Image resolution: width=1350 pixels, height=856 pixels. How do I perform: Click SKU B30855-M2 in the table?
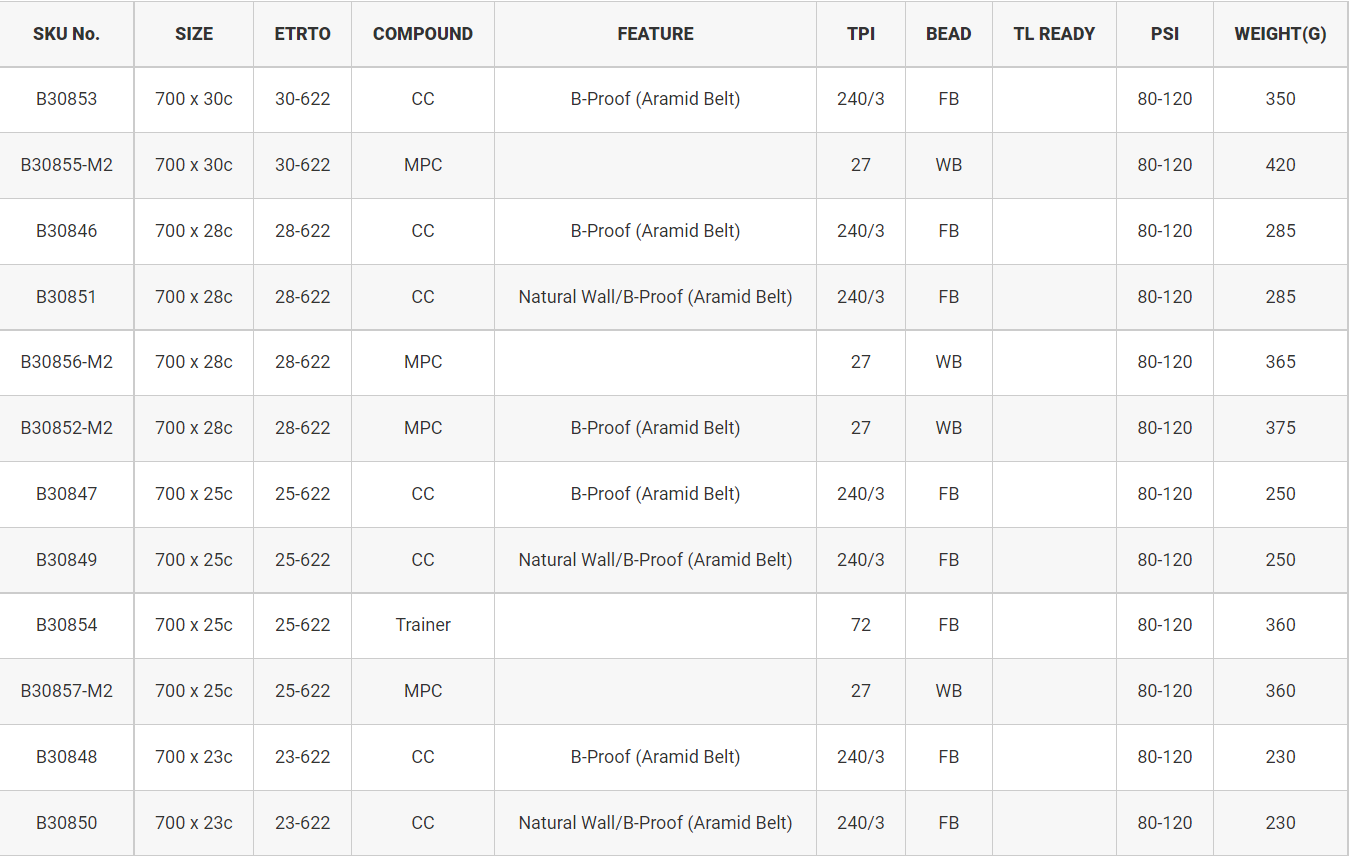point(66,165)
